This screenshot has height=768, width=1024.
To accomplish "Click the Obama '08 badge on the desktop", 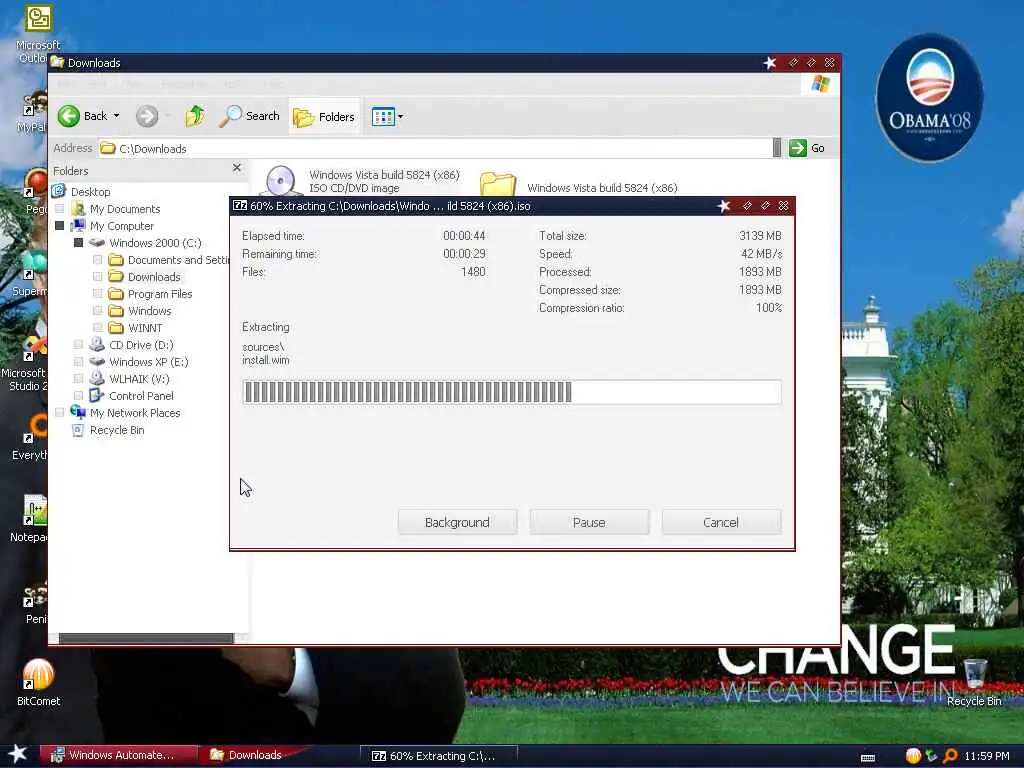I will click(x=929, y=98).
